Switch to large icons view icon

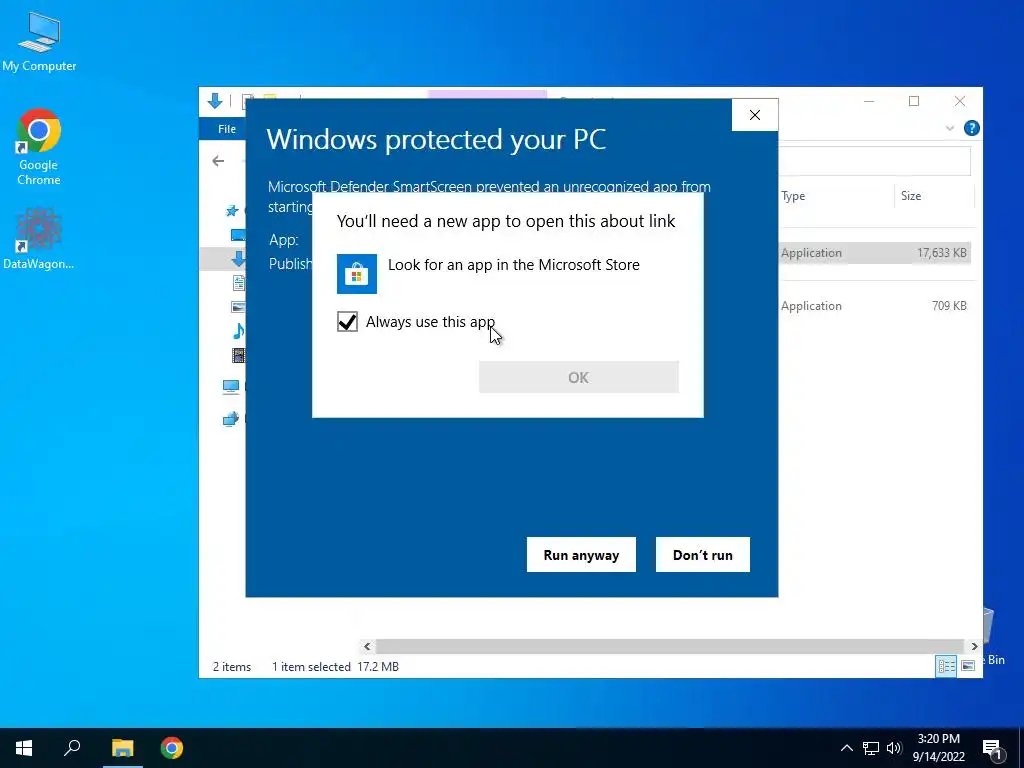click(968, 665)
